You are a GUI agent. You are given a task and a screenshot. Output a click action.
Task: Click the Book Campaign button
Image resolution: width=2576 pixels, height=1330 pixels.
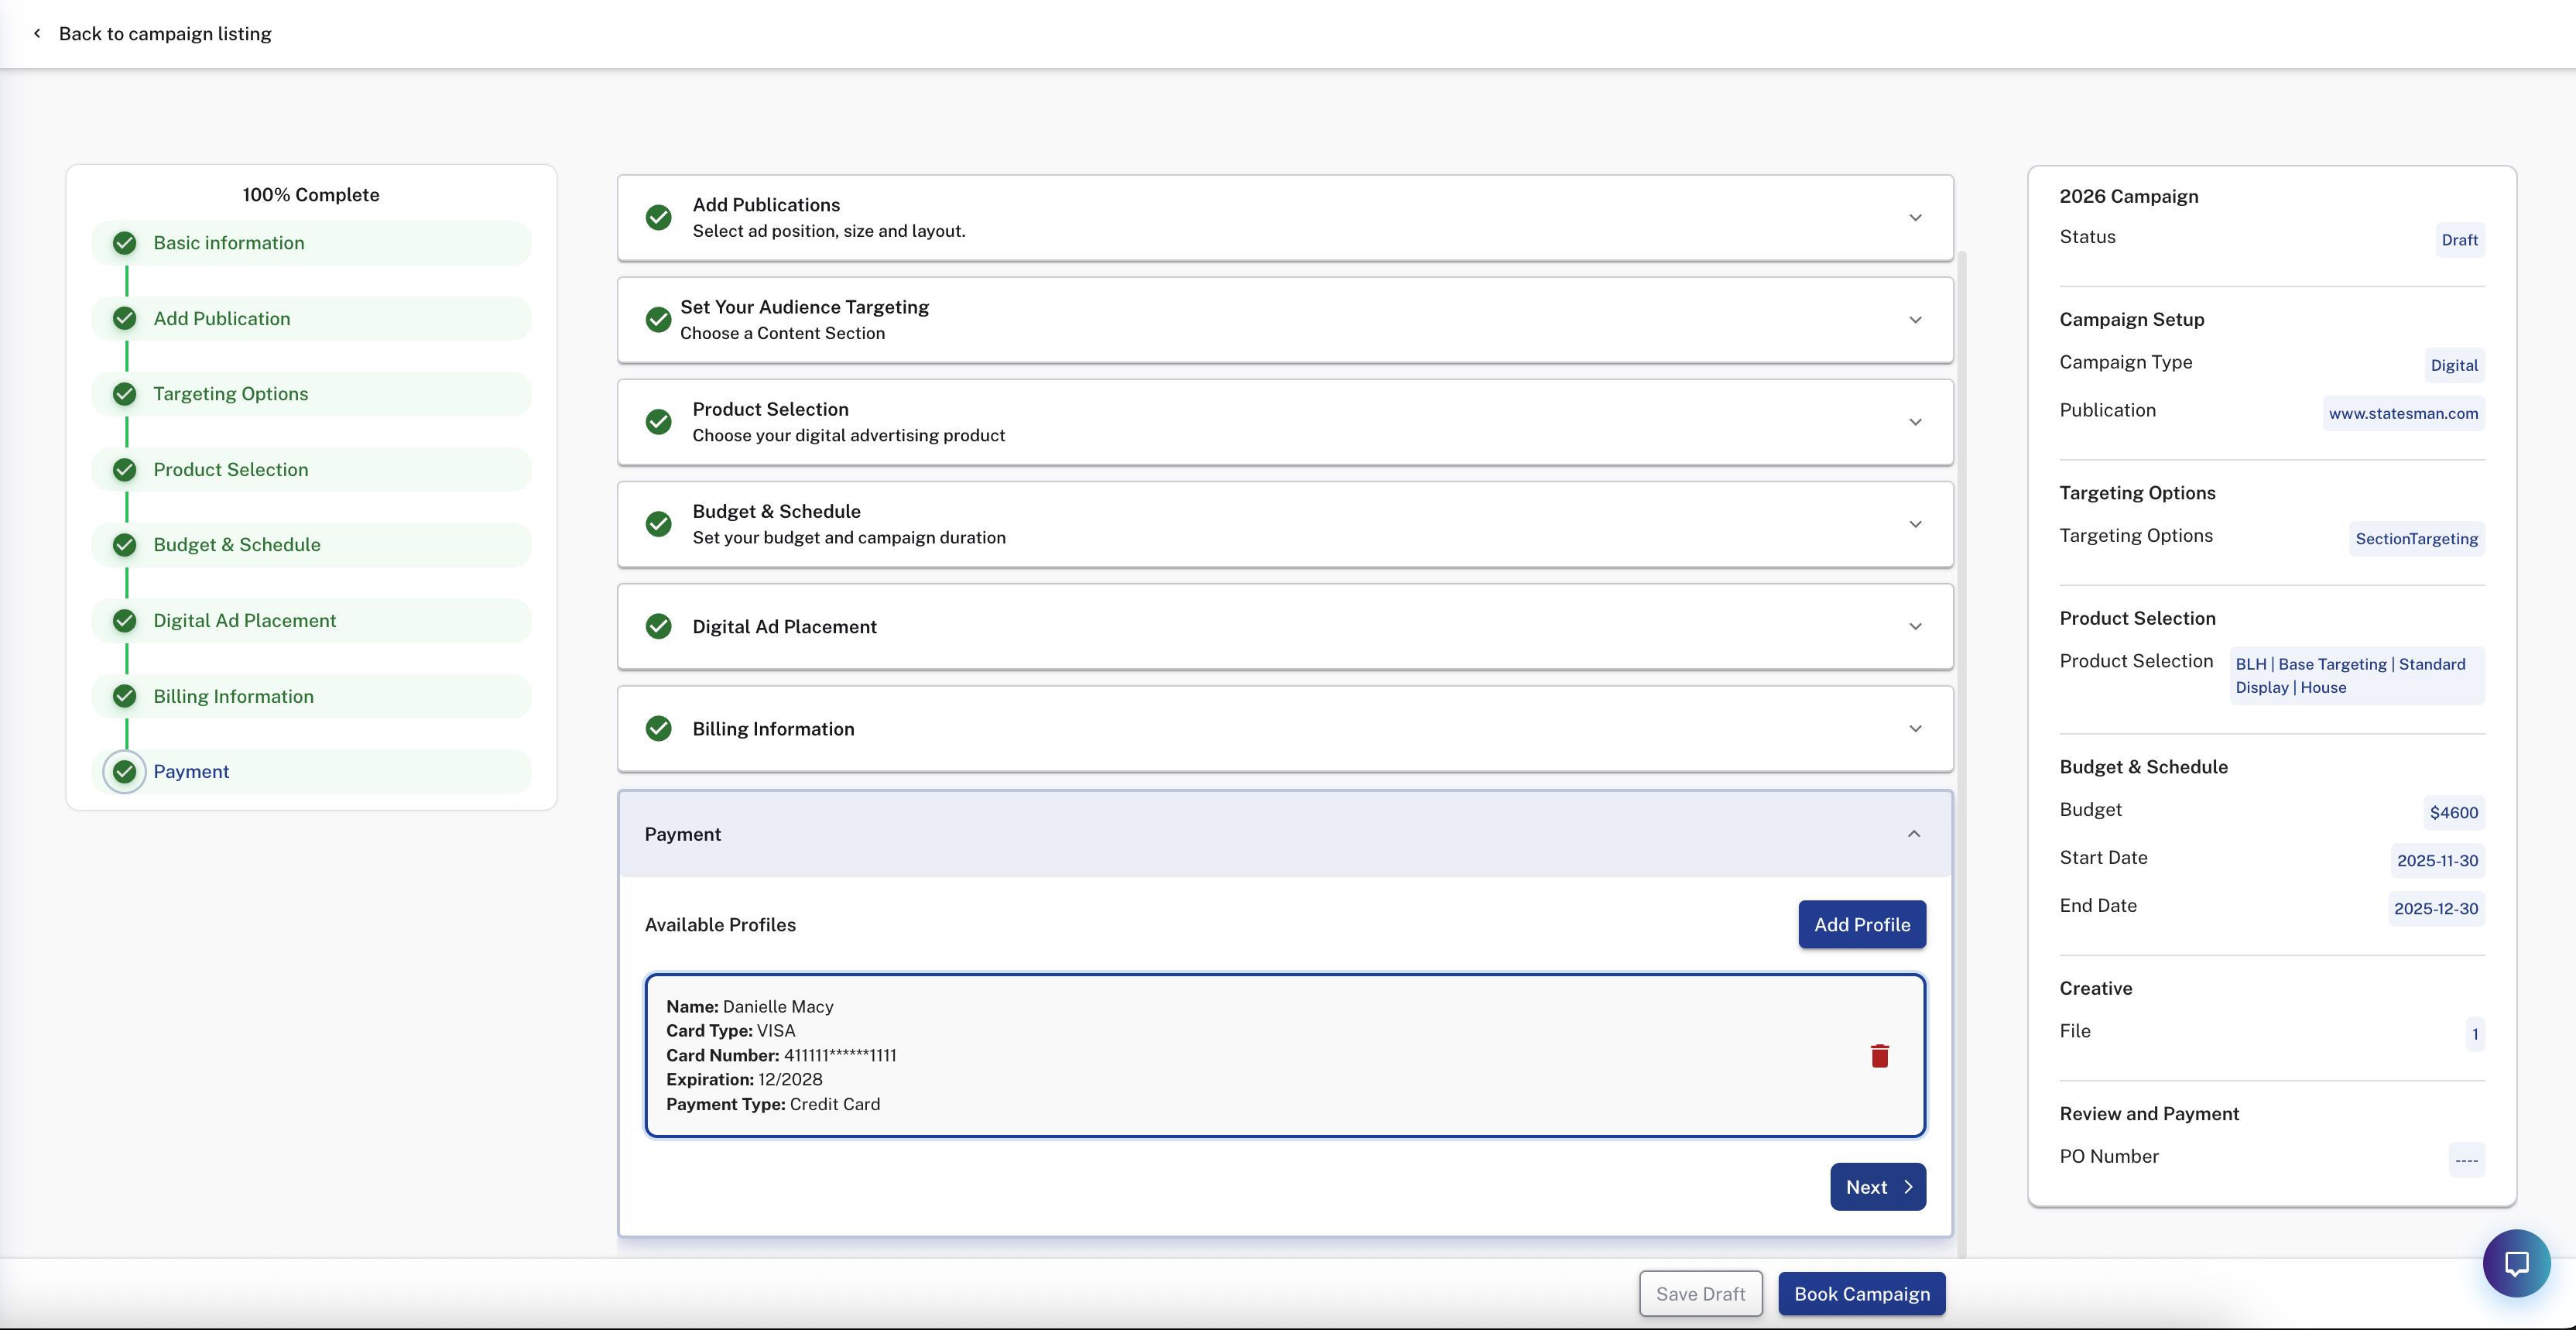1861,1293
